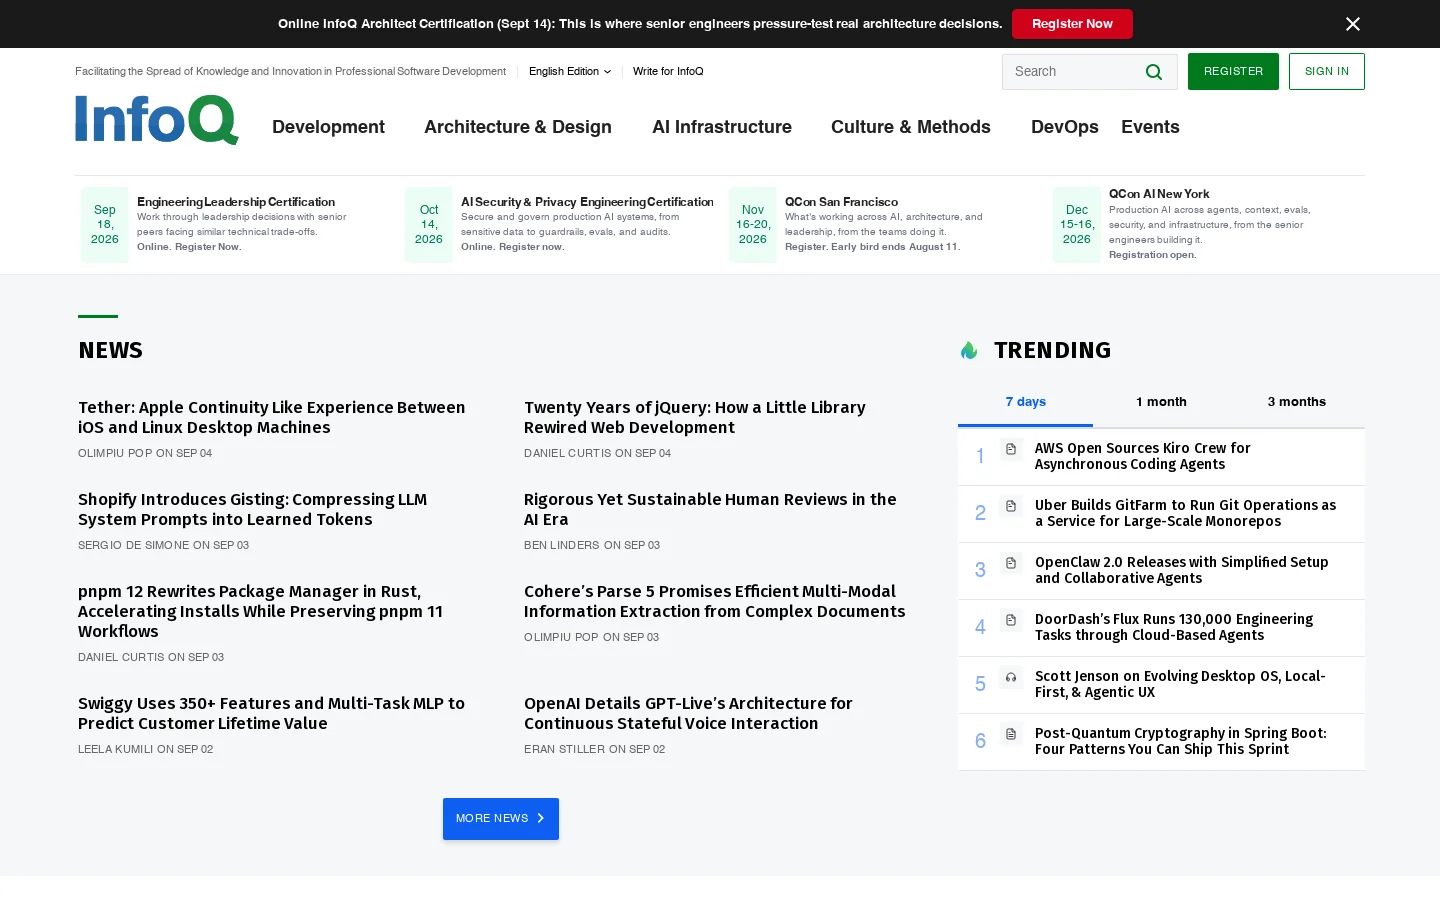Click the TRENDING section heading
This screenshot has width=1440, height=900.
pos(1053,350)
